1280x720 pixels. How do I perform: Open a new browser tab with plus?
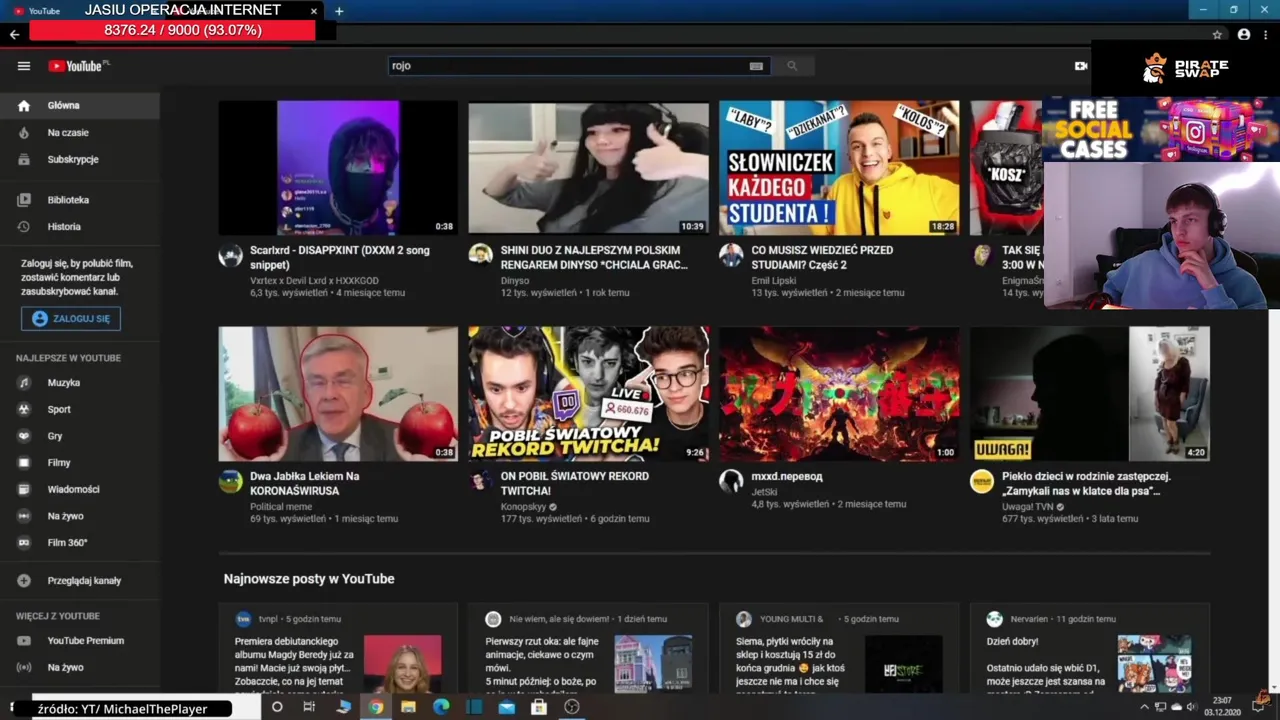[339, 11]
